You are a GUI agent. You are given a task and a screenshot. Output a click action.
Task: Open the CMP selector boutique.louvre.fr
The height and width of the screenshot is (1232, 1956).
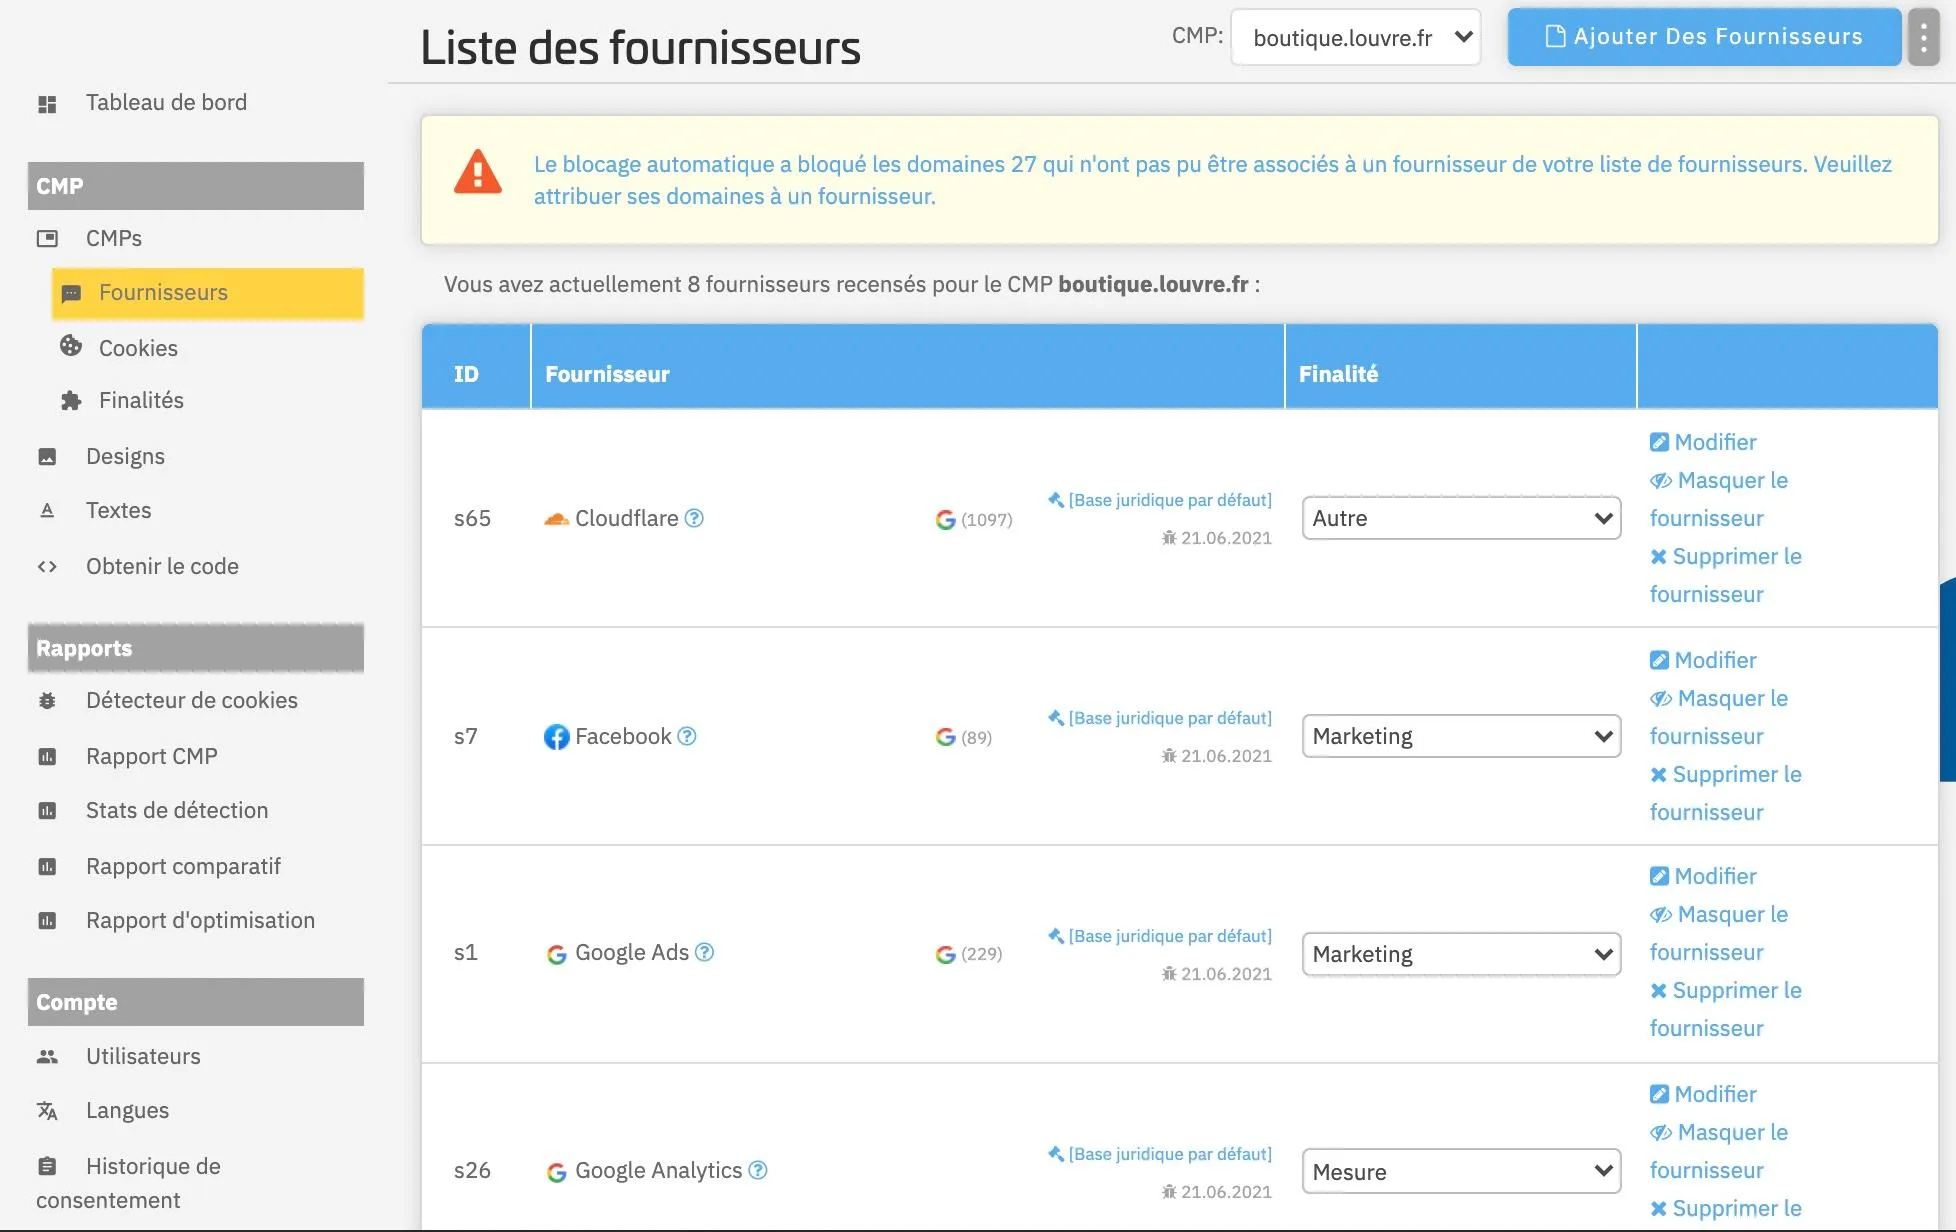(x=1356, y=38)
